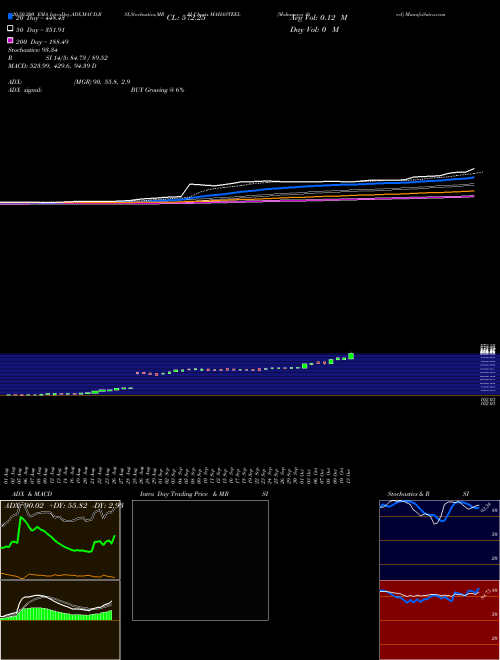
Task: Select the 50 Day average value text
Action: [x=40, y=30]
